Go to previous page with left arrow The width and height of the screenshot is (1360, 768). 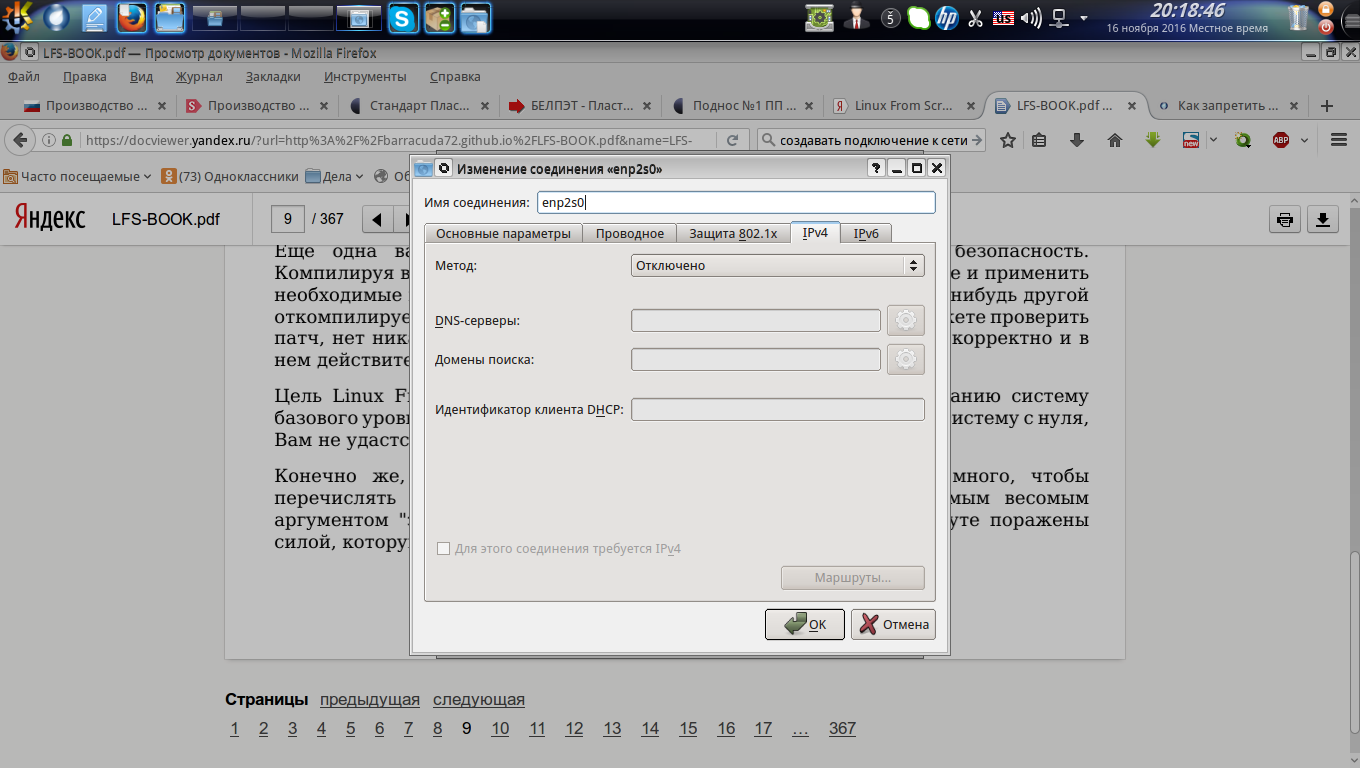377,220
